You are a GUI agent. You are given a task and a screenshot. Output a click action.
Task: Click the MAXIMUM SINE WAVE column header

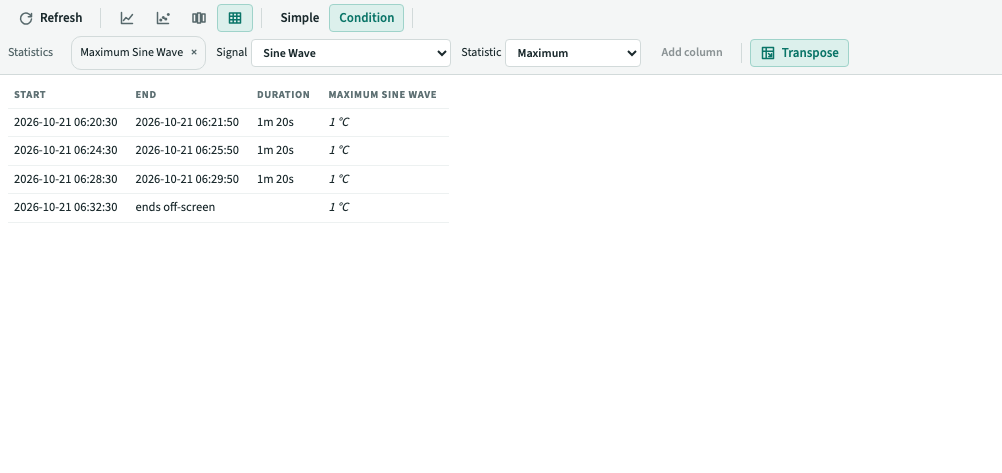[382, 95]
